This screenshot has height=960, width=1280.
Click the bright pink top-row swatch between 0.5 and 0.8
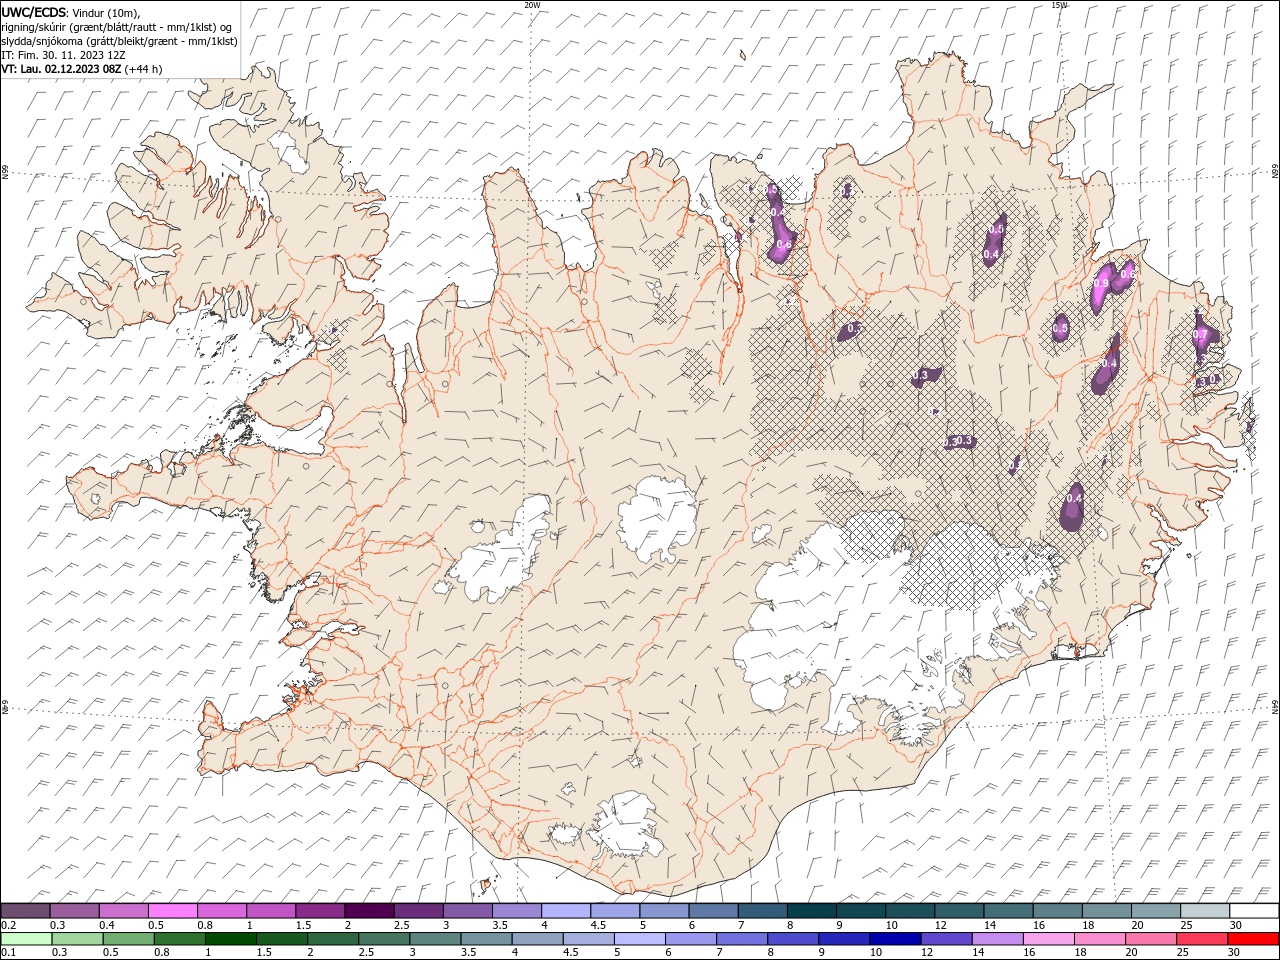[x=173, y=911]
